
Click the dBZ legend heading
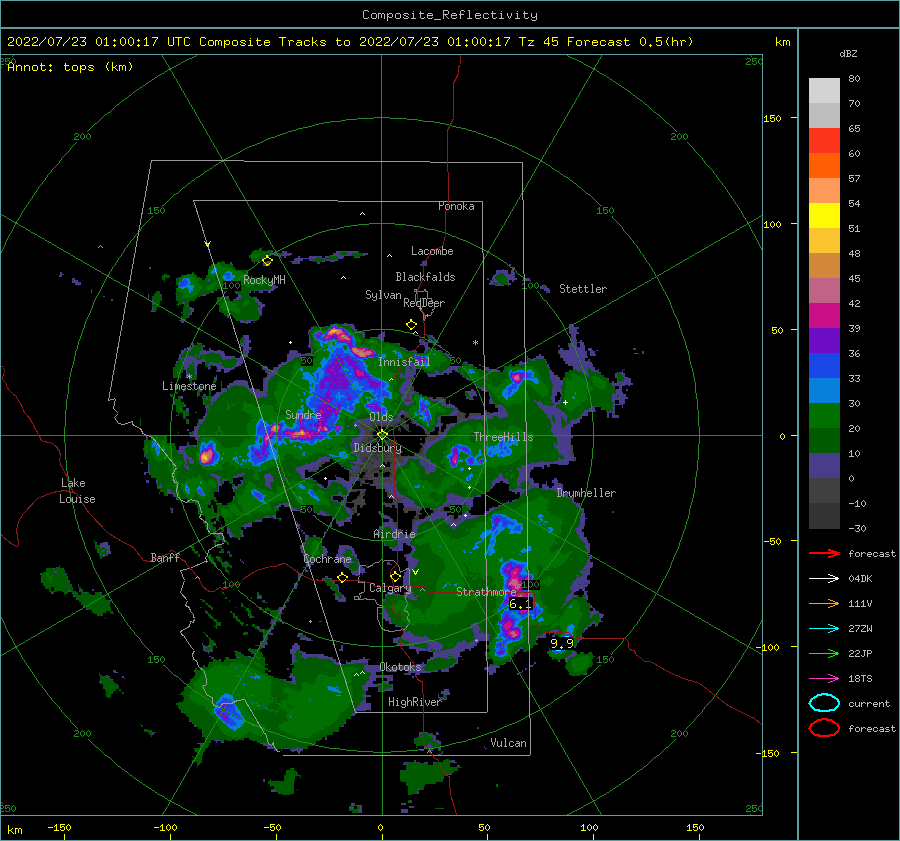tap(848, 53)
